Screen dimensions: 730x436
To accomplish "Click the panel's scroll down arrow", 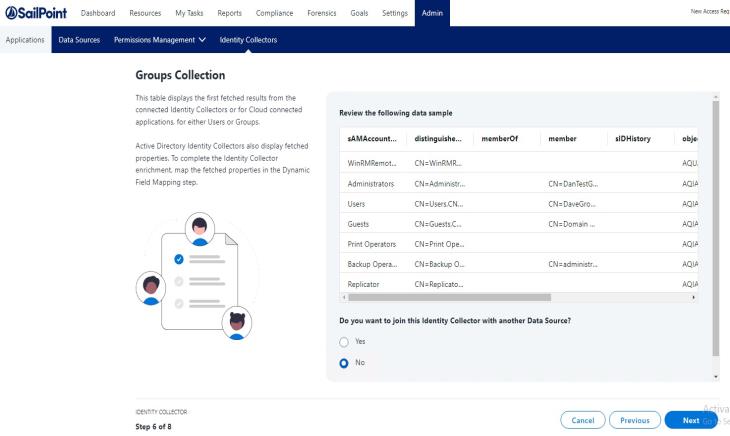I will click(716, 376).
